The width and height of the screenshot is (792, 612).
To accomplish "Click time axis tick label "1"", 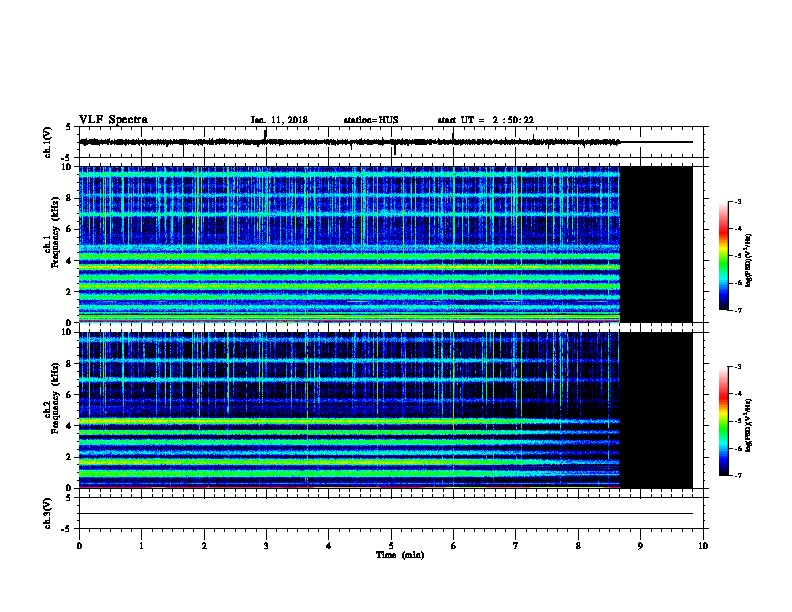I will (141, 546).
